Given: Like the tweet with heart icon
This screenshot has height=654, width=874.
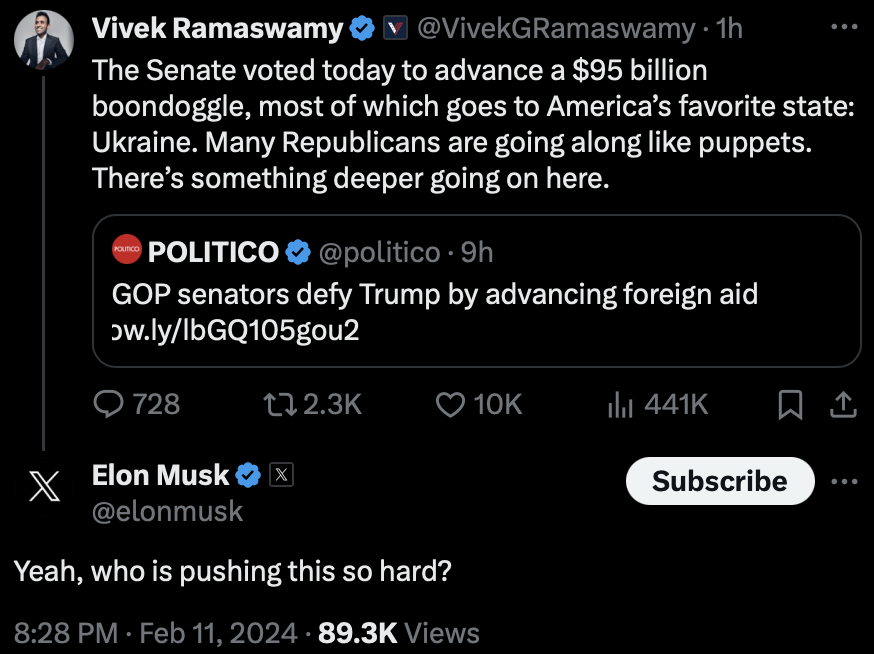Looking at the screenshot, I should [x=452, y=404].
